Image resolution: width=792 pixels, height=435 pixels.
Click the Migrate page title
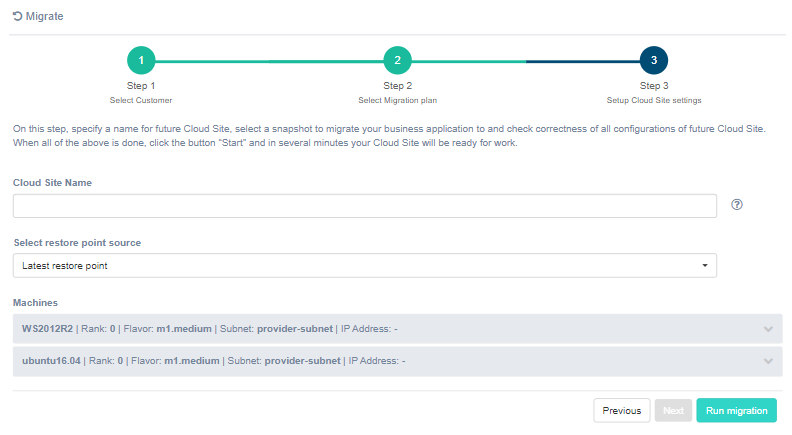[45, 17]
